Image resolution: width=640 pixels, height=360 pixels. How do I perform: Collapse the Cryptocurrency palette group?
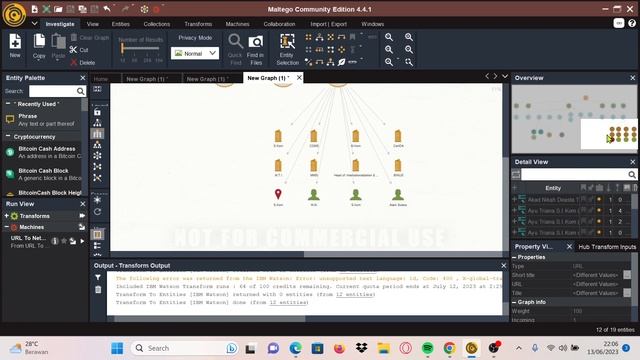(8, 136)
